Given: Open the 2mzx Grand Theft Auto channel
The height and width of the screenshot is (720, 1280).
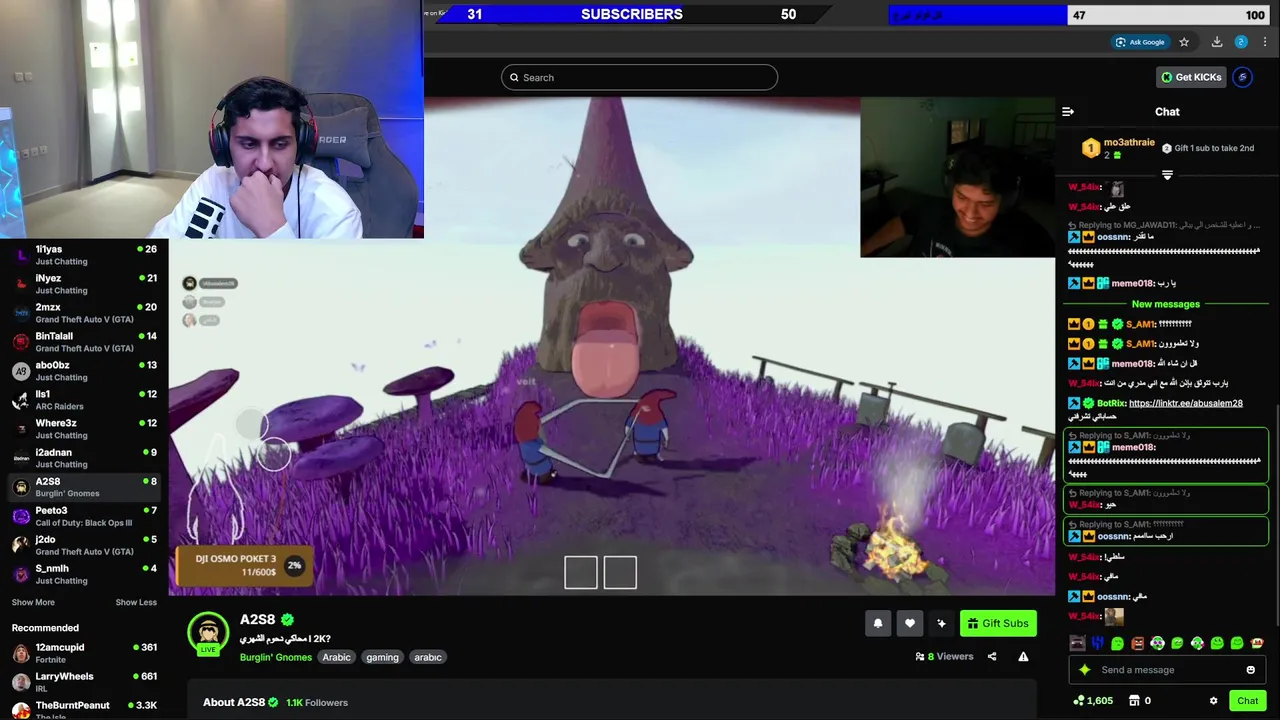Looking at the screenshot, I should (x=84, y=313).
